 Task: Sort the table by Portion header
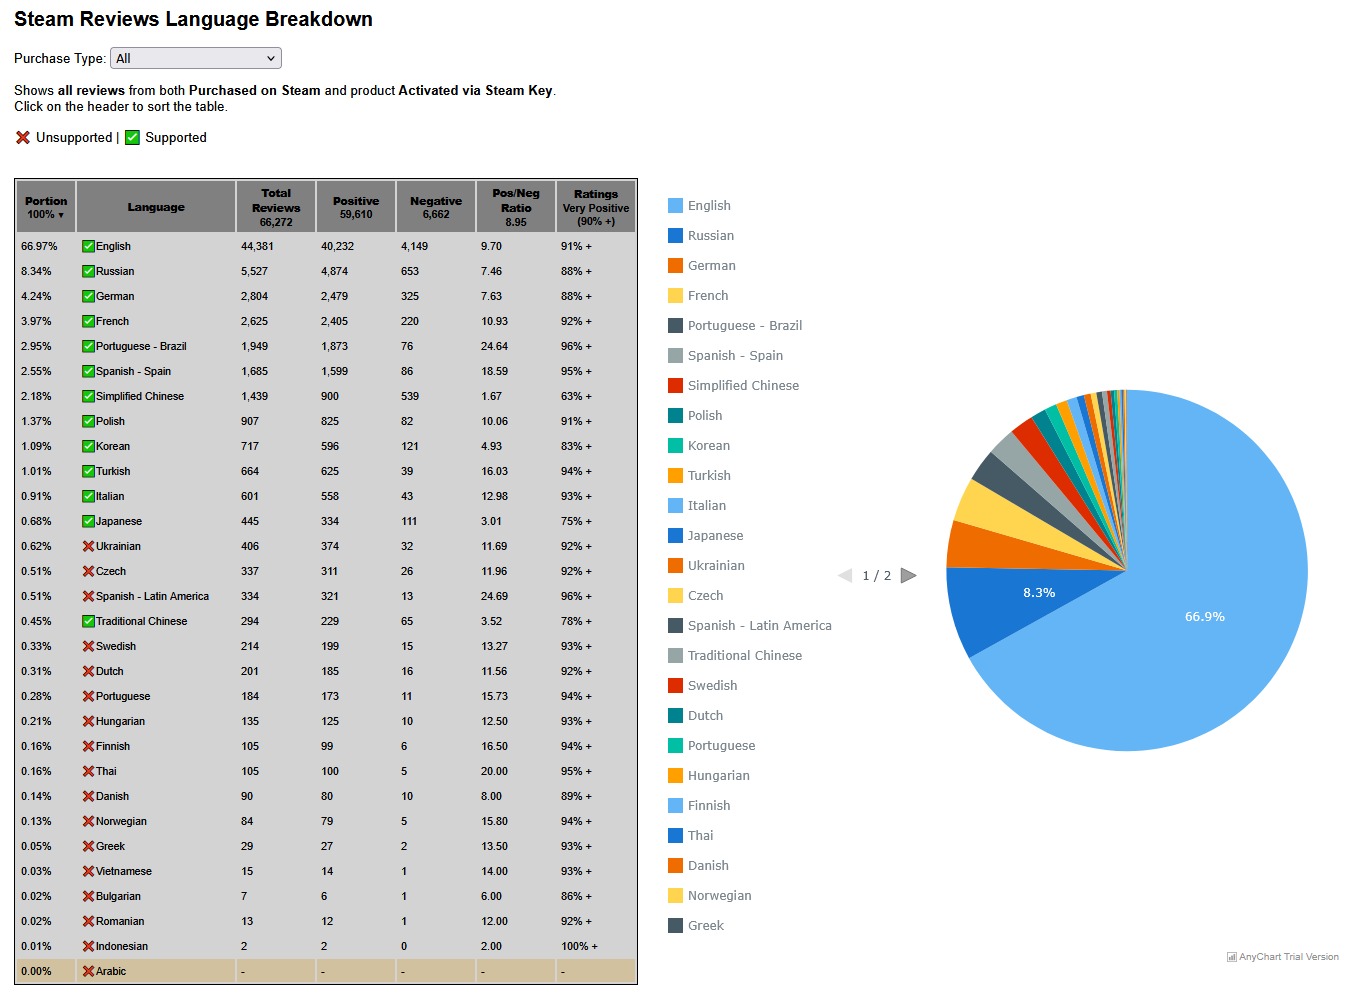[46, 207]
